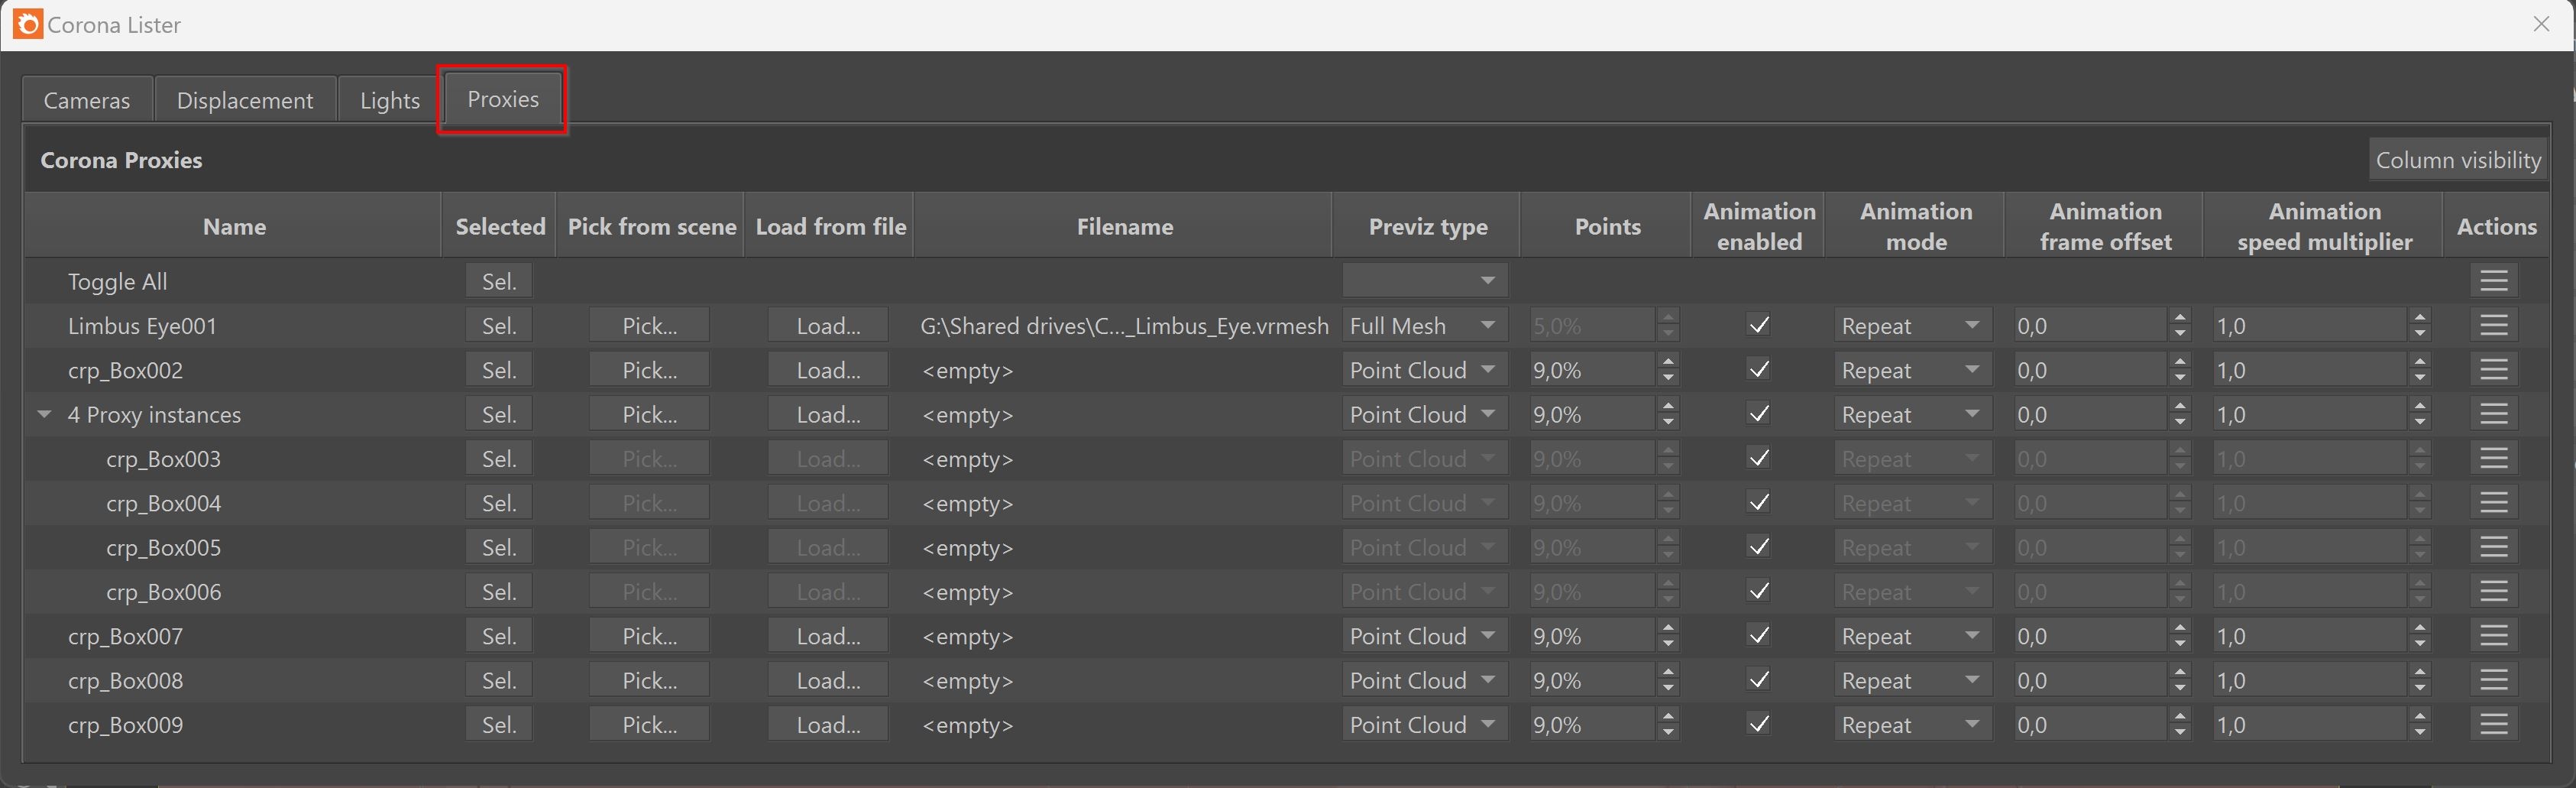Image resolution: width=2576 pixels, height=788 pixels.
Task: Click speed multiplier field of crp_Box002
Action: (2310, 370)
